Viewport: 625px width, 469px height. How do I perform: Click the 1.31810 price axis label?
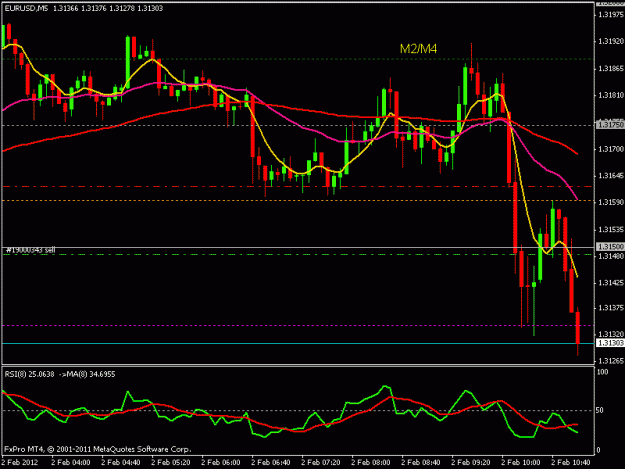(611, 95)
